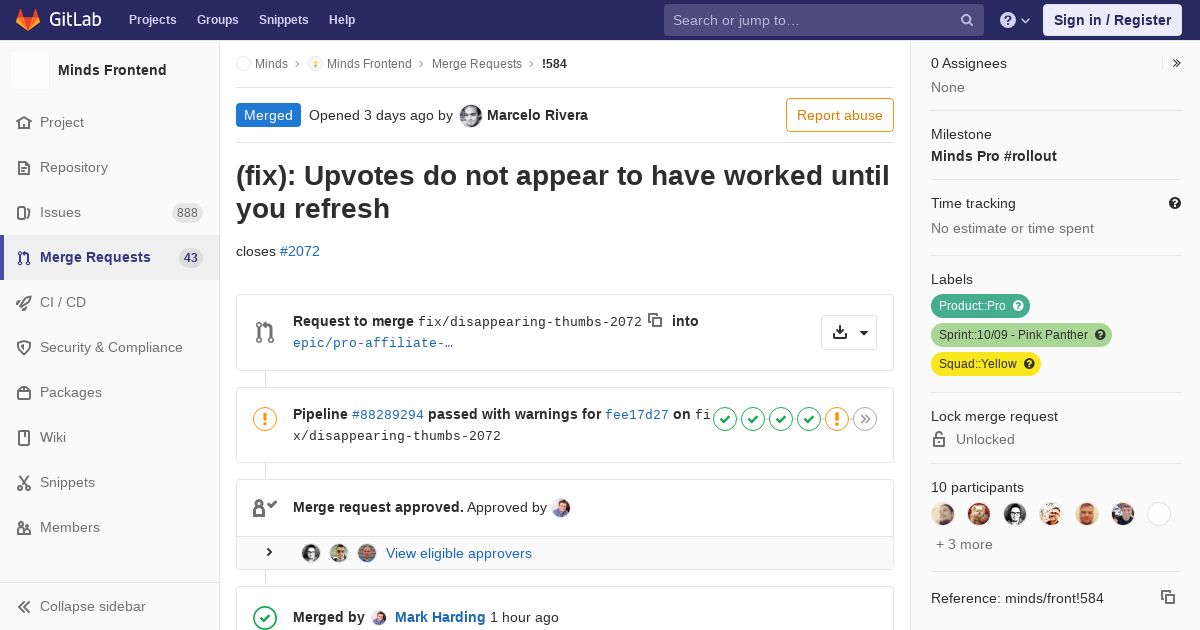Image resolution: width=1200 pixels, height=630 pixels.
Task: Click the 43 merge requests badge
Action: pyautogui.click(x=191, y=257)
